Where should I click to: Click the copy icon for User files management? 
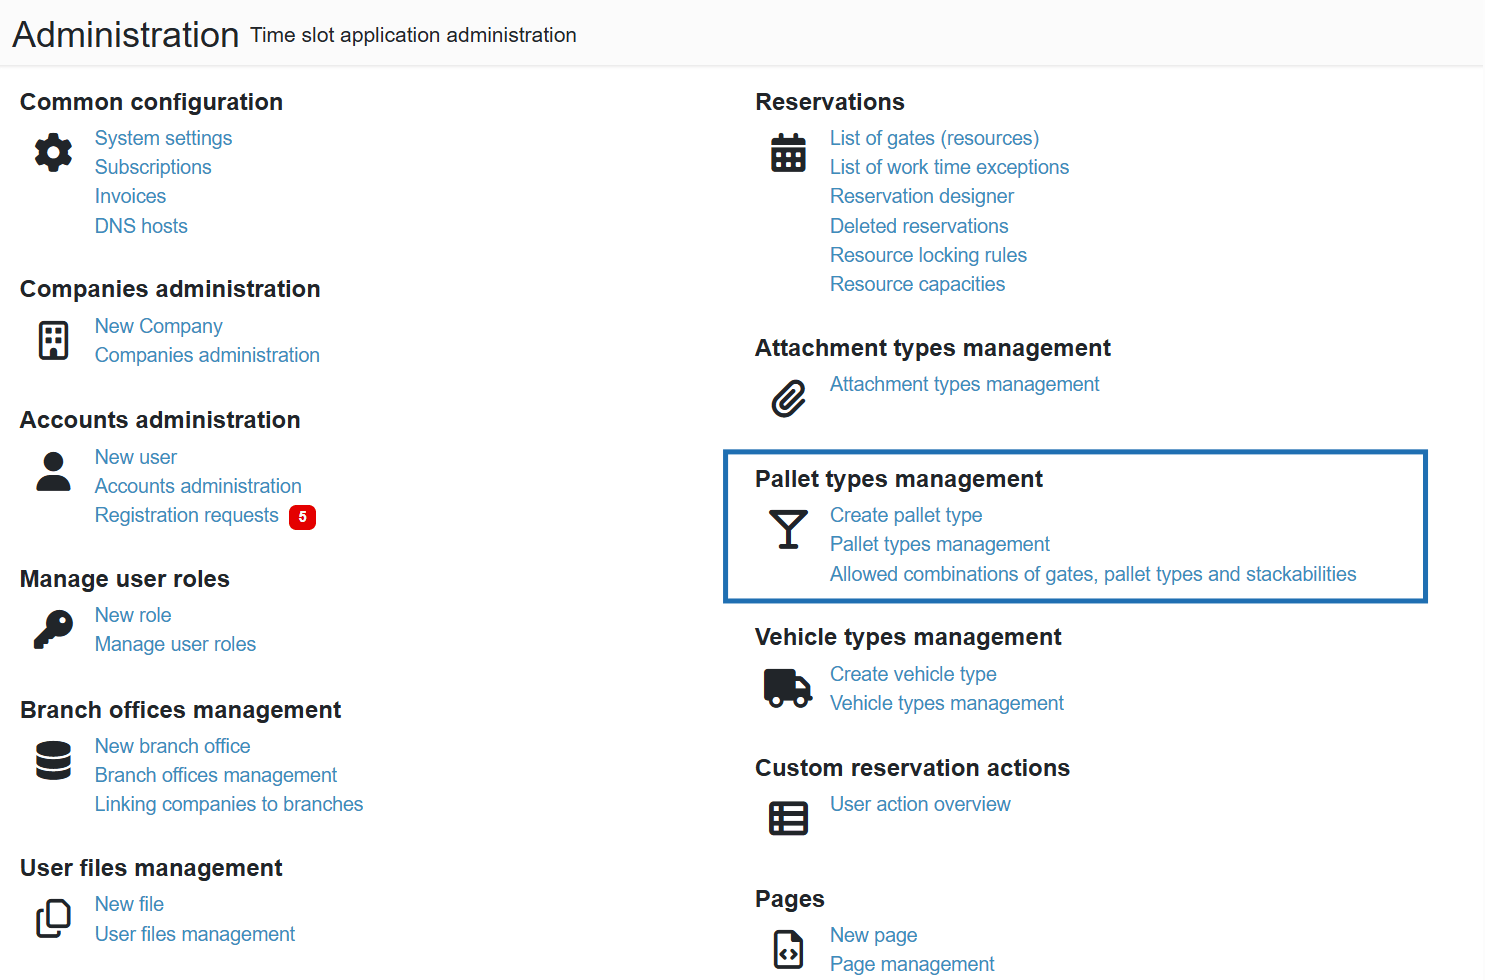[53, 918]
